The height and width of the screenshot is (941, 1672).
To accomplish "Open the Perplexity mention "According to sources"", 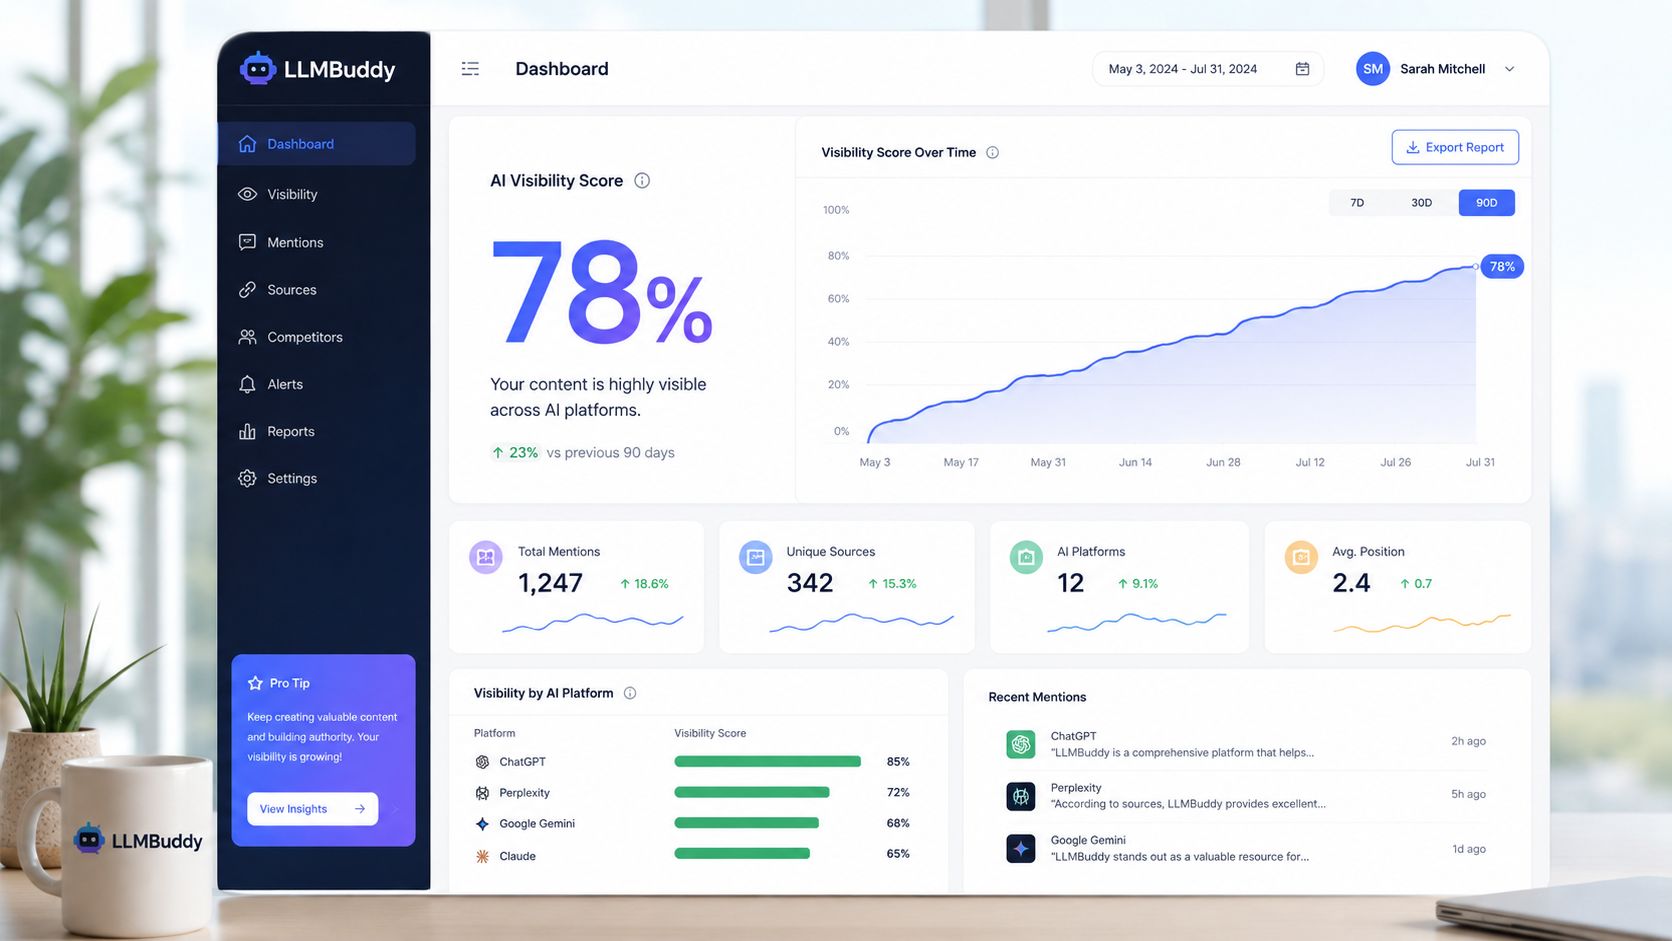I will [1246, 796].
